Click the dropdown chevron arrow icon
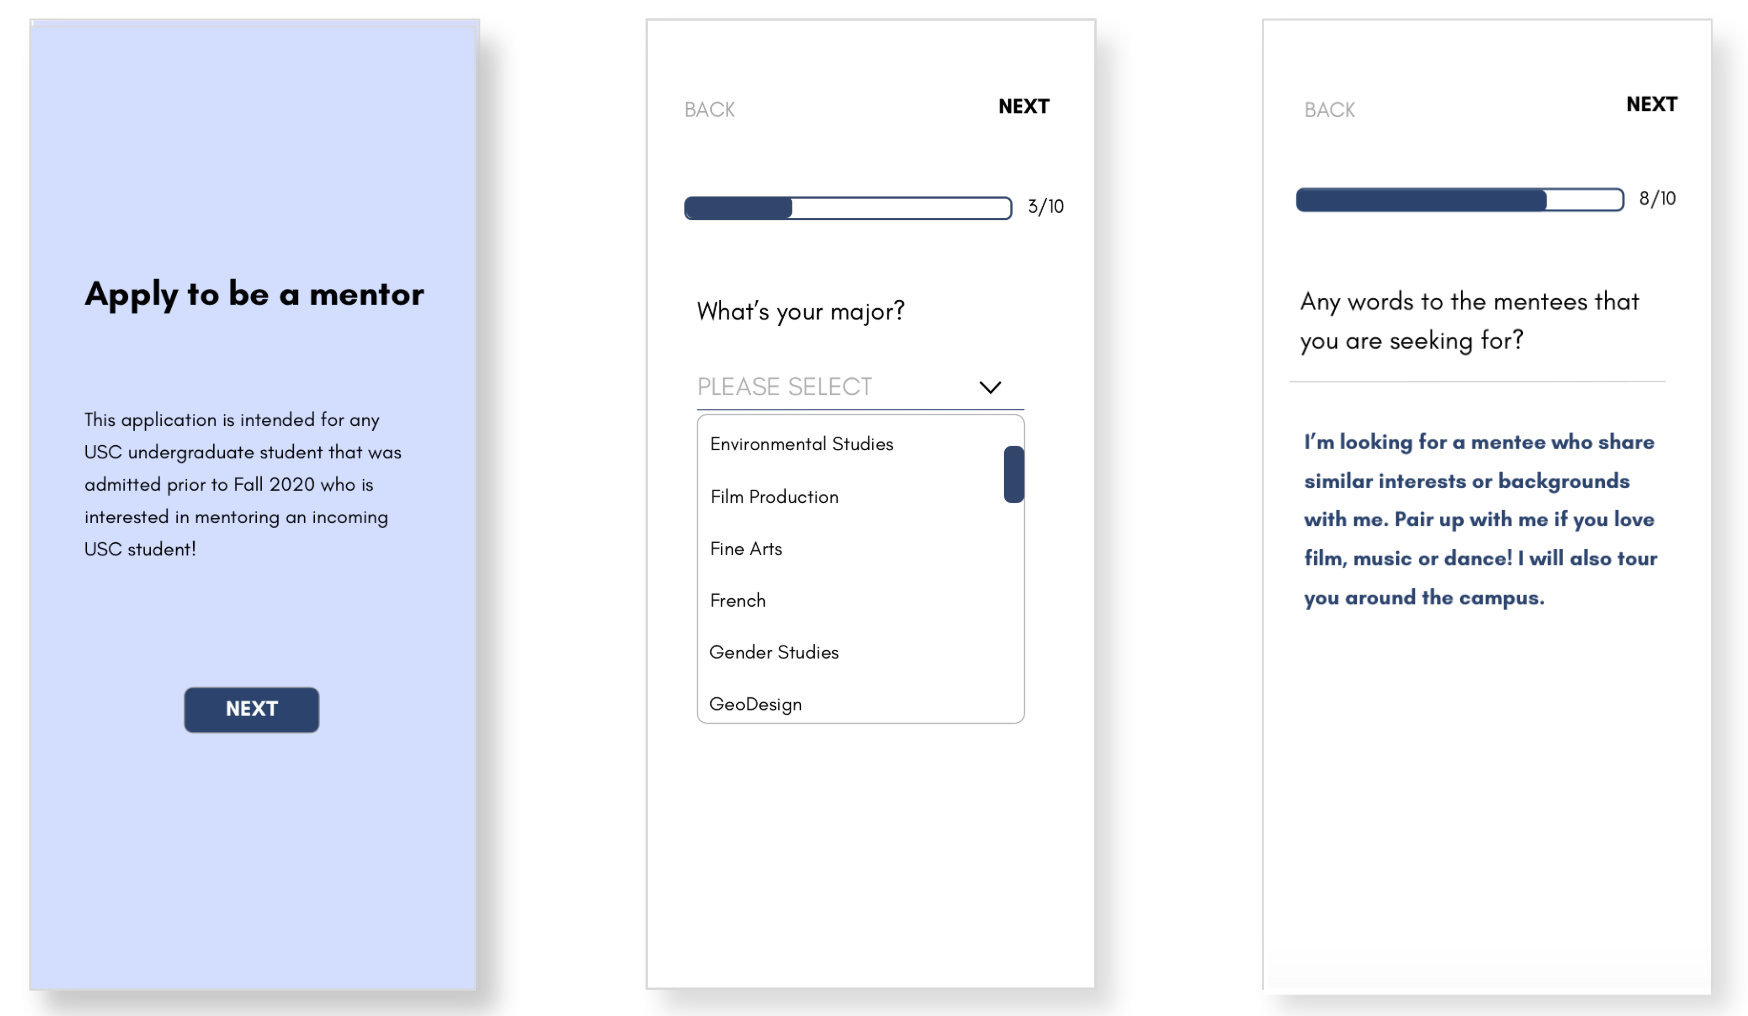The width and height of the screenshot is (1748, 1016). (x=990, y=387)
